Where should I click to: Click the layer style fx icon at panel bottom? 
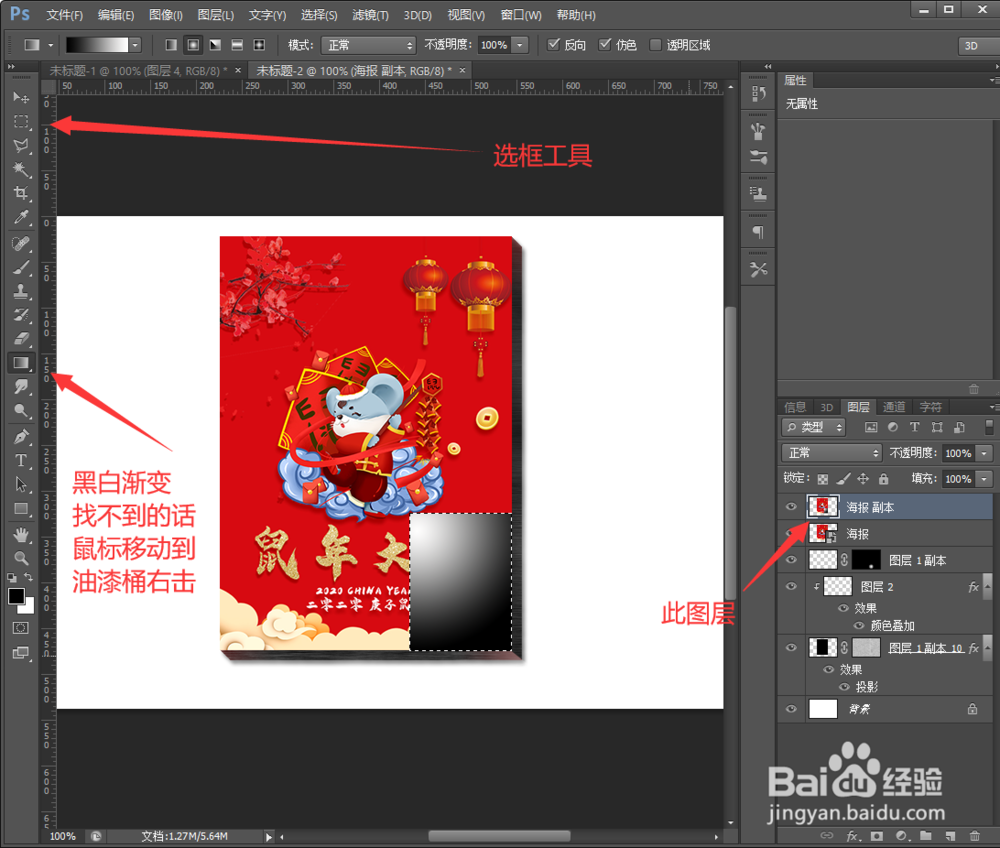[853, 836]
